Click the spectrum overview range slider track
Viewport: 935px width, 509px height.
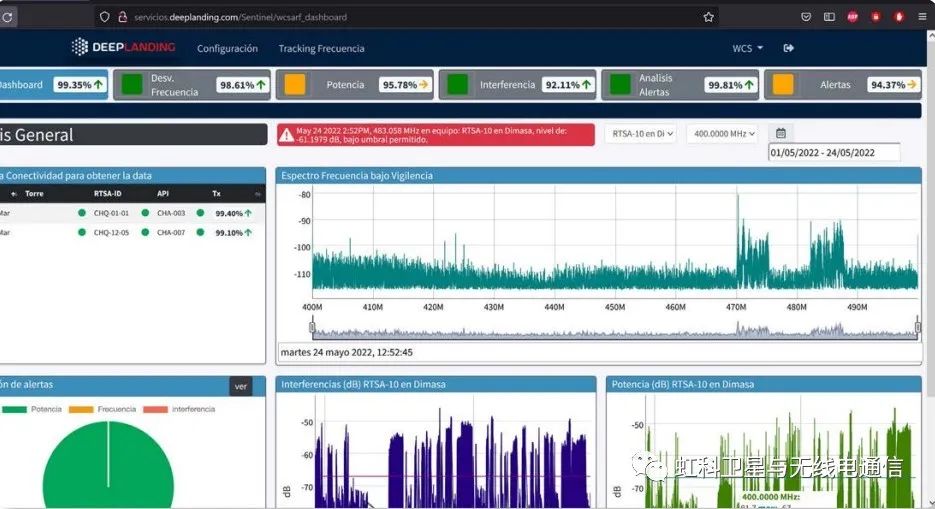(615, 331)
